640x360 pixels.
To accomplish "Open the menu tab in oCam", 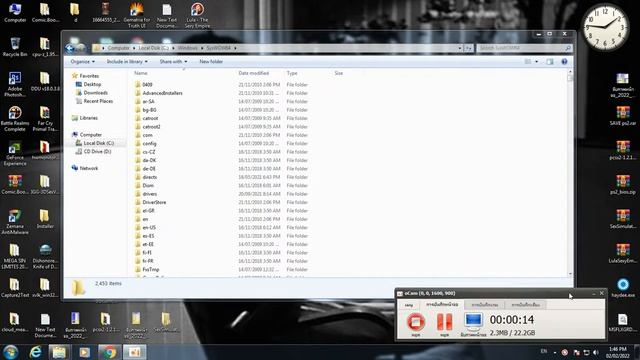I will pos(409,305).
